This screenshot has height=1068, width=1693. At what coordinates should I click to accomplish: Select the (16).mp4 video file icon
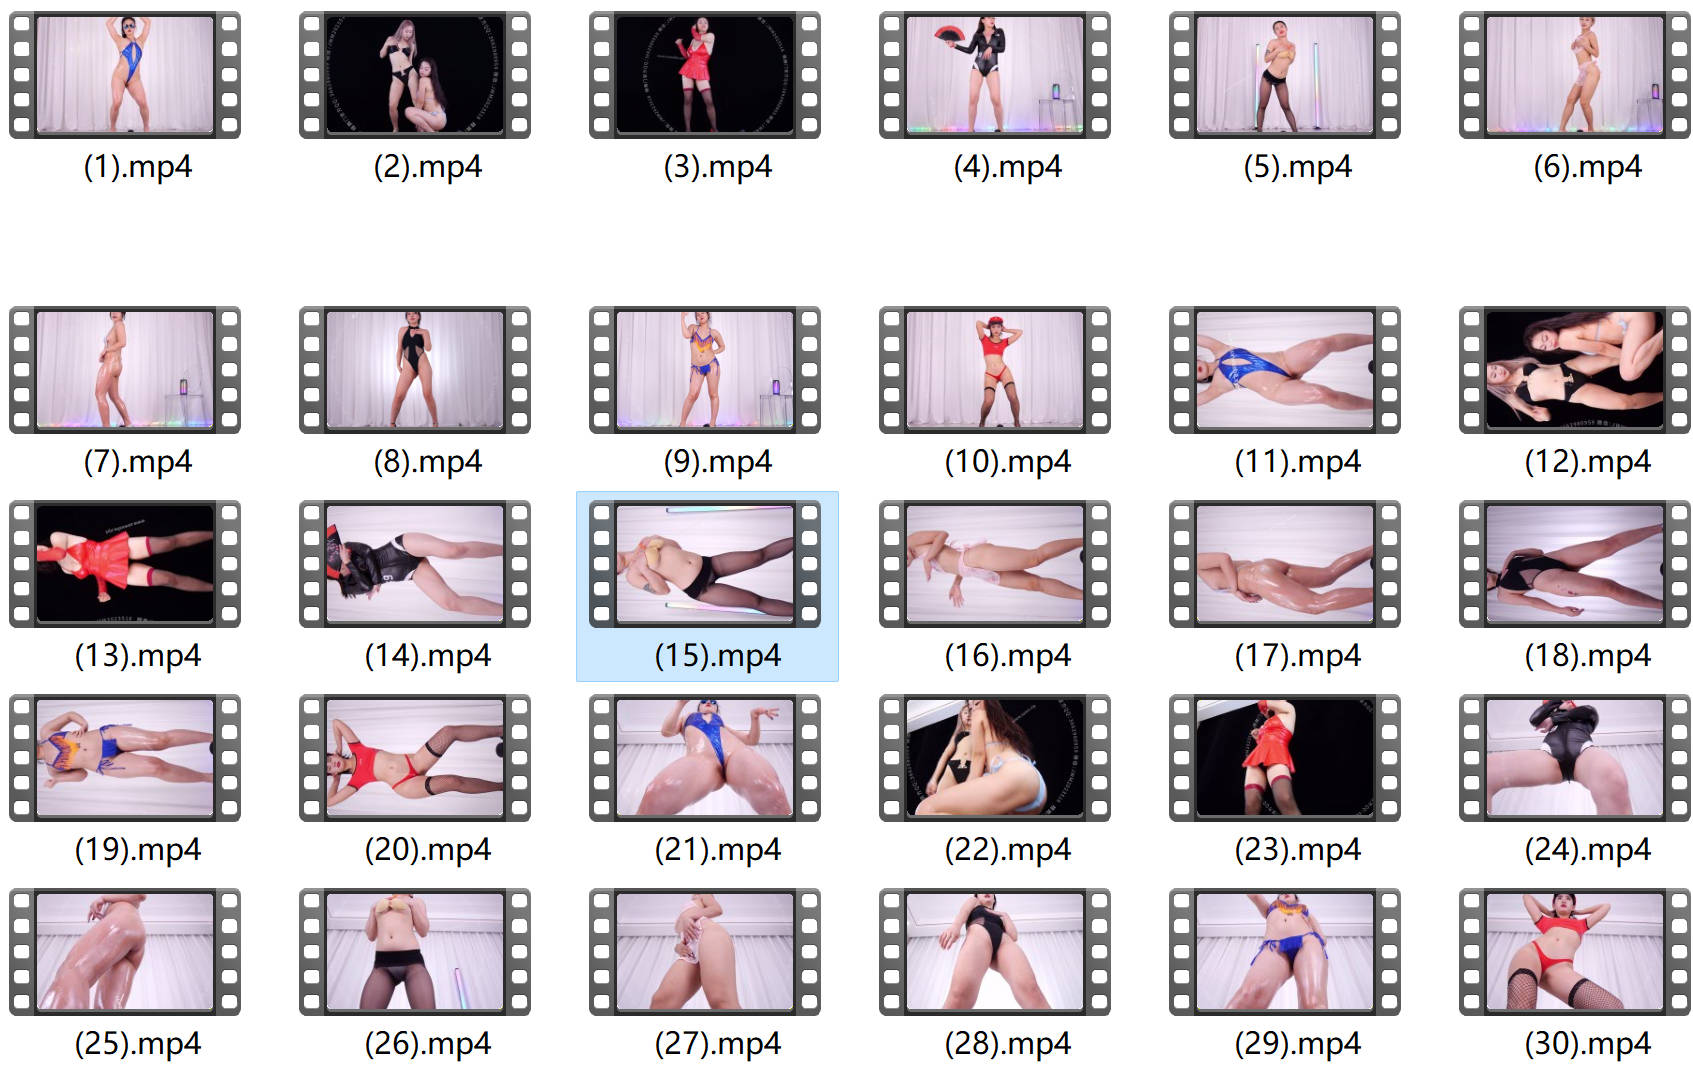click(995, 564)
